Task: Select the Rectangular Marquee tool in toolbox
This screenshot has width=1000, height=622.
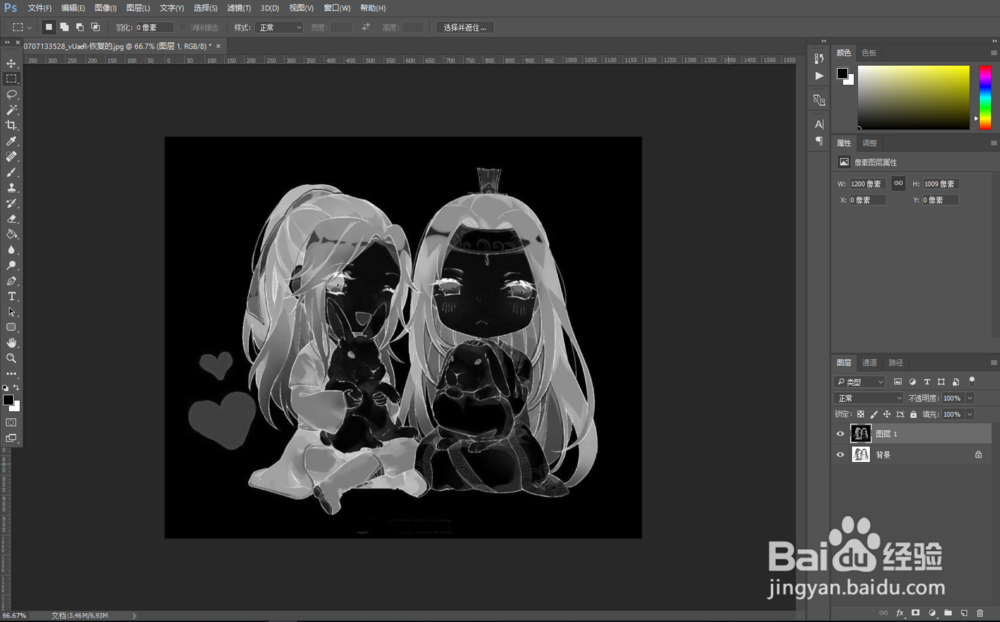Action: tap(11, 79)
